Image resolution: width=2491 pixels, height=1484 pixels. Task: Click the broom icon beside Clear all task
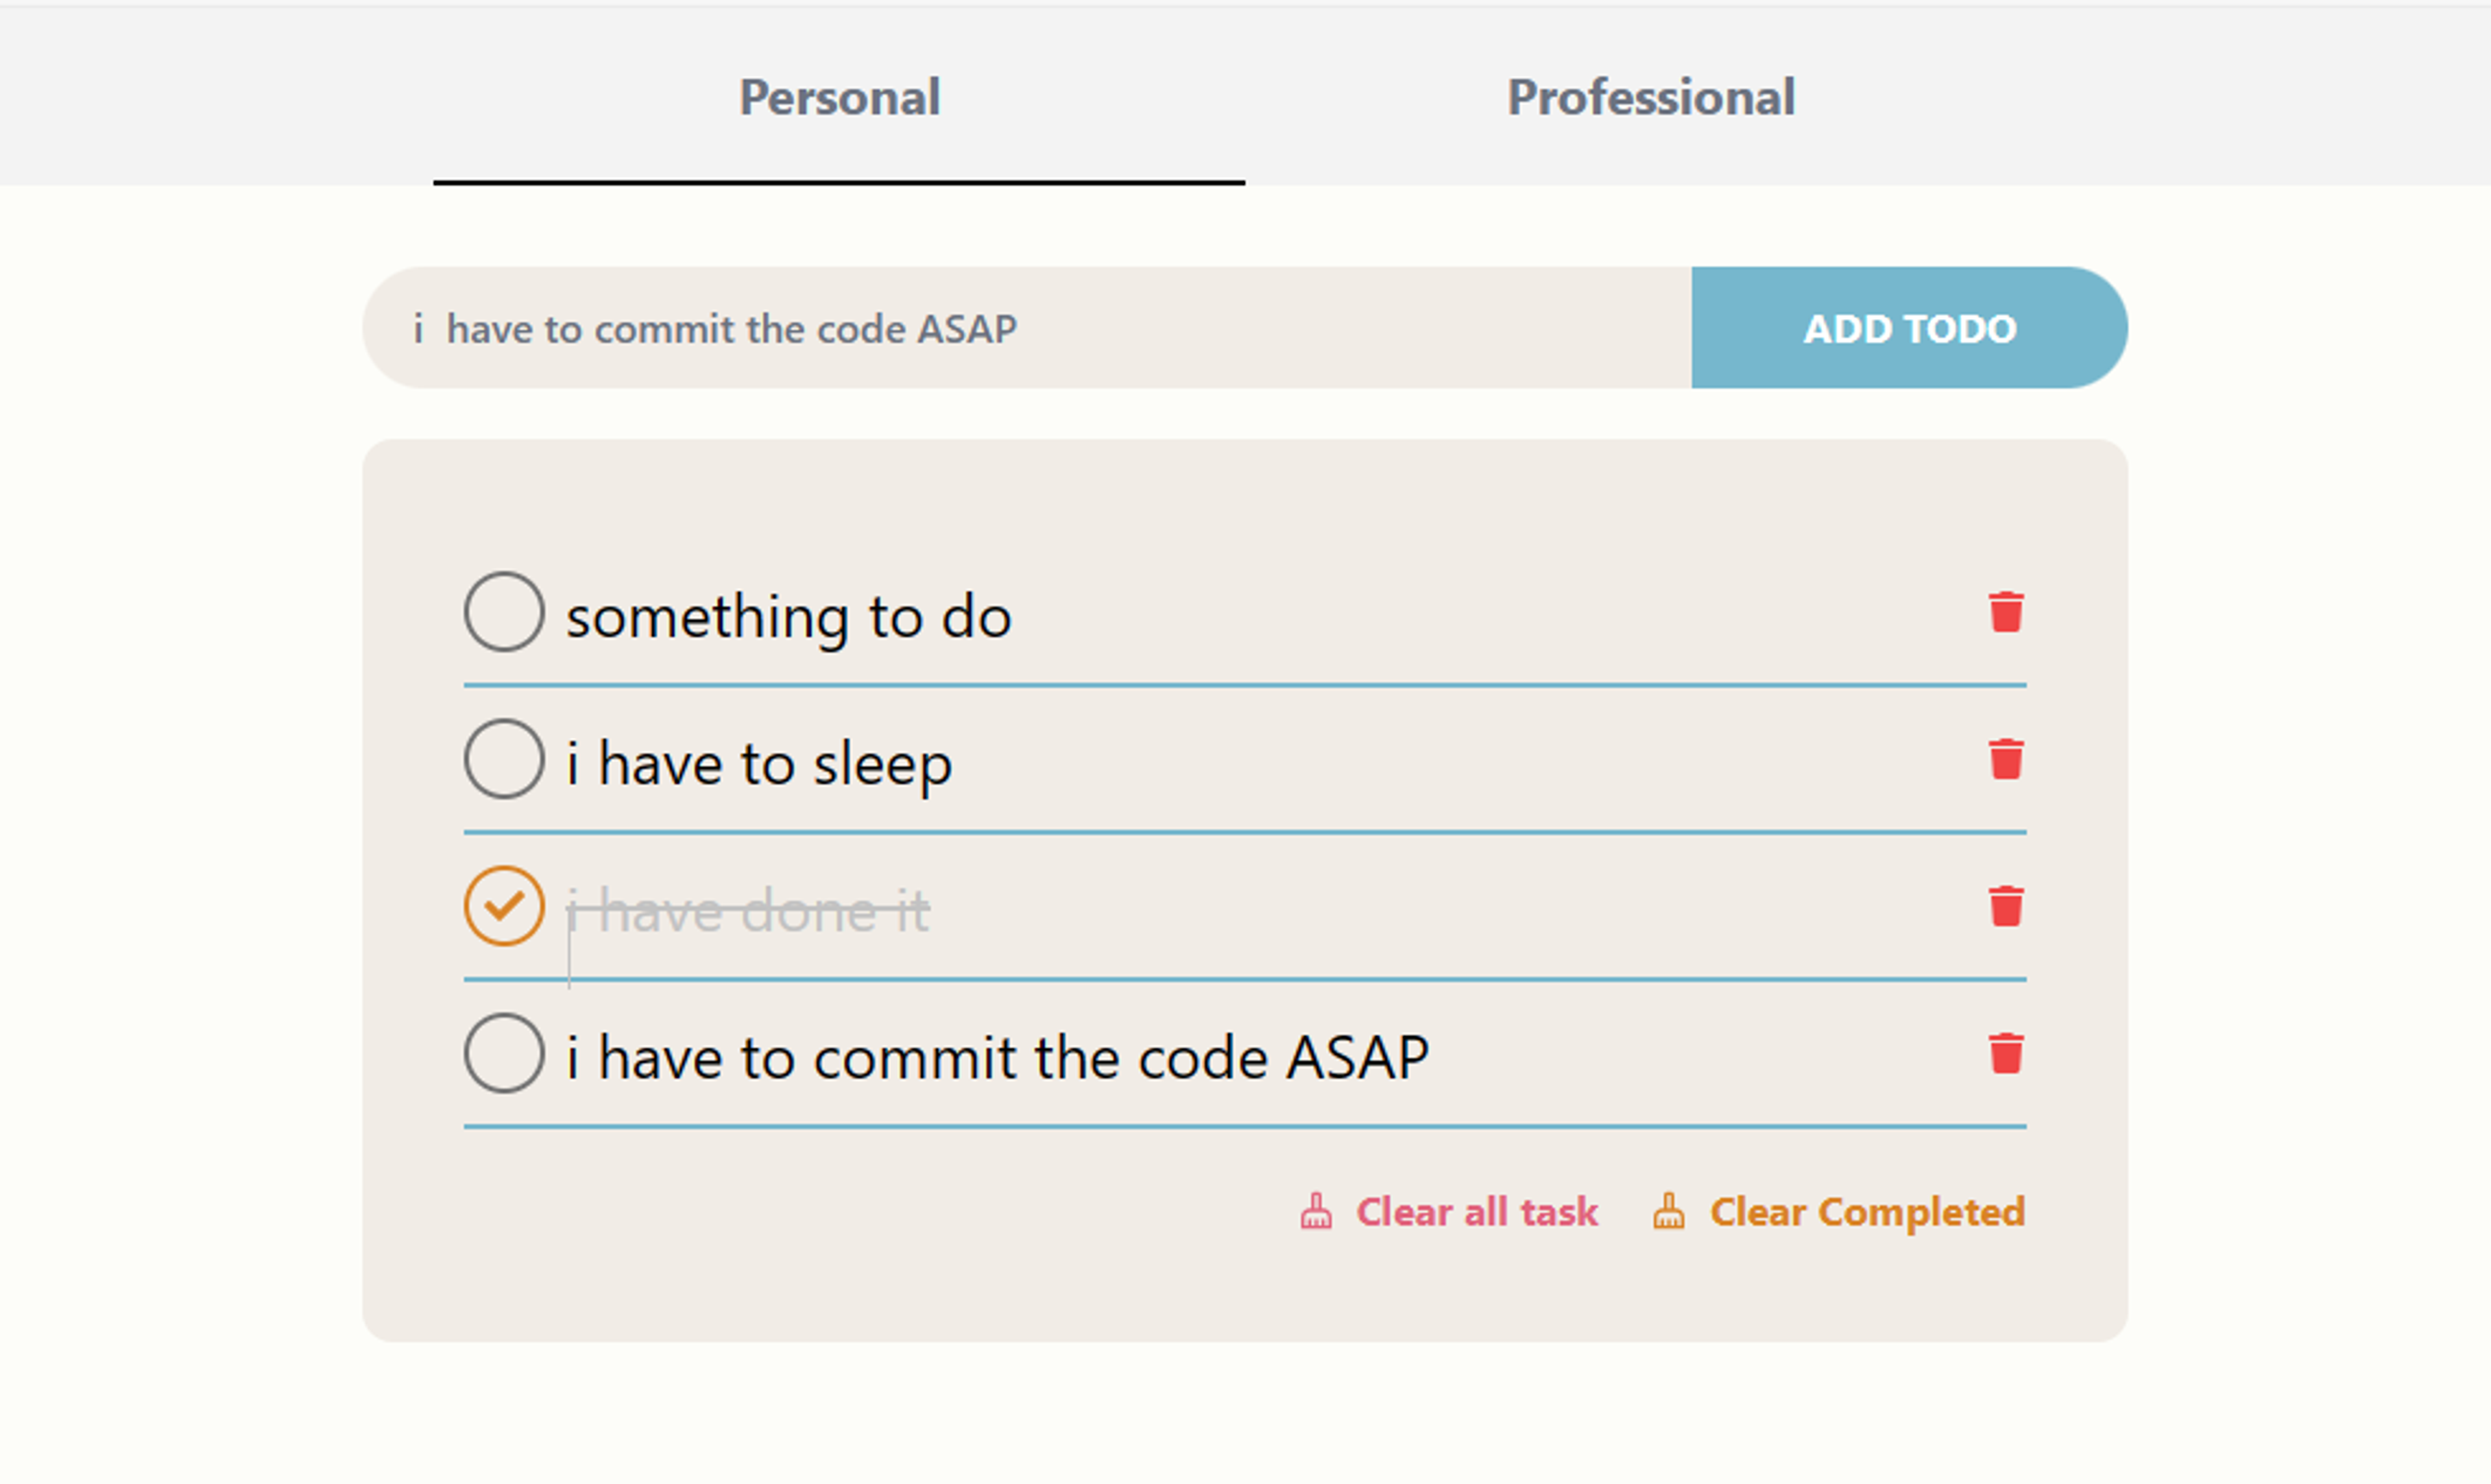click(x=1316, y=1211)
